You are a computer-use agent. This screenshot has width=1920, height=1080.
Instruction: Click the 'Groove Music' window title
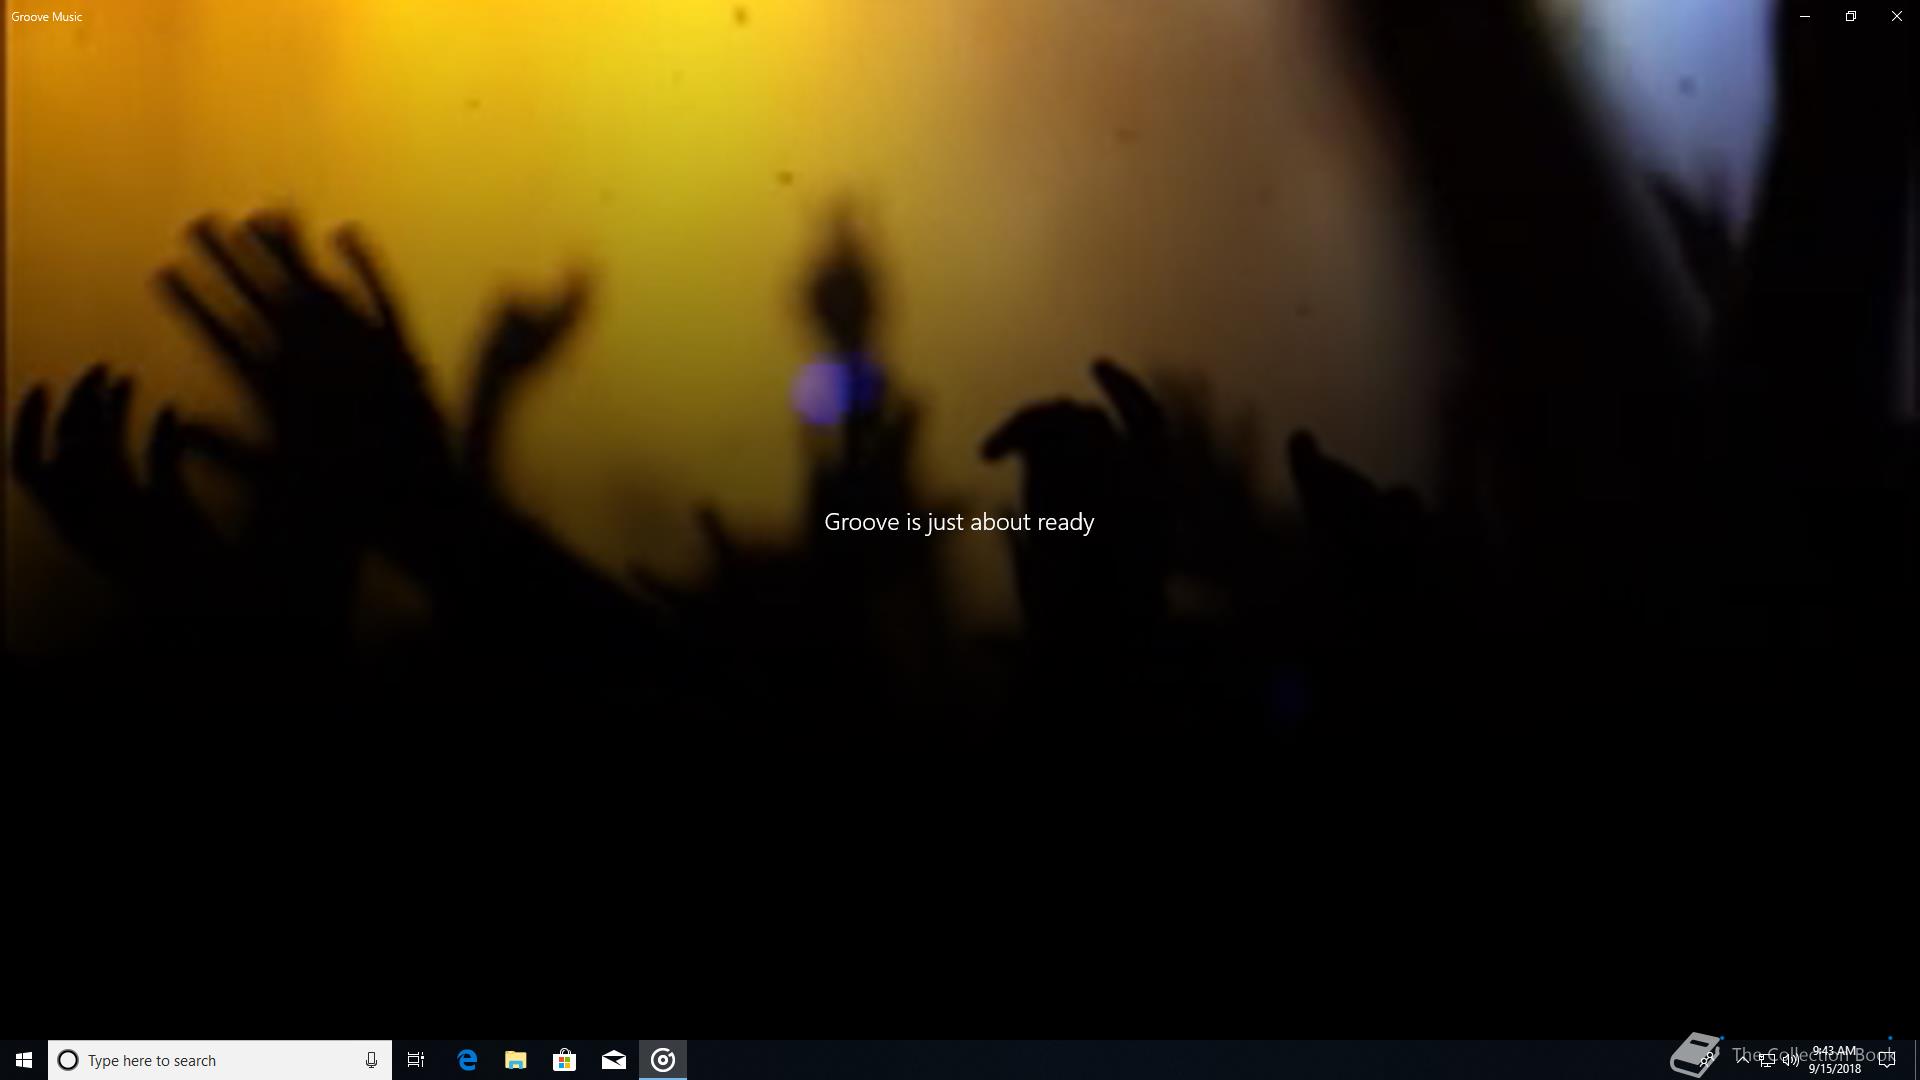(47, 17)
